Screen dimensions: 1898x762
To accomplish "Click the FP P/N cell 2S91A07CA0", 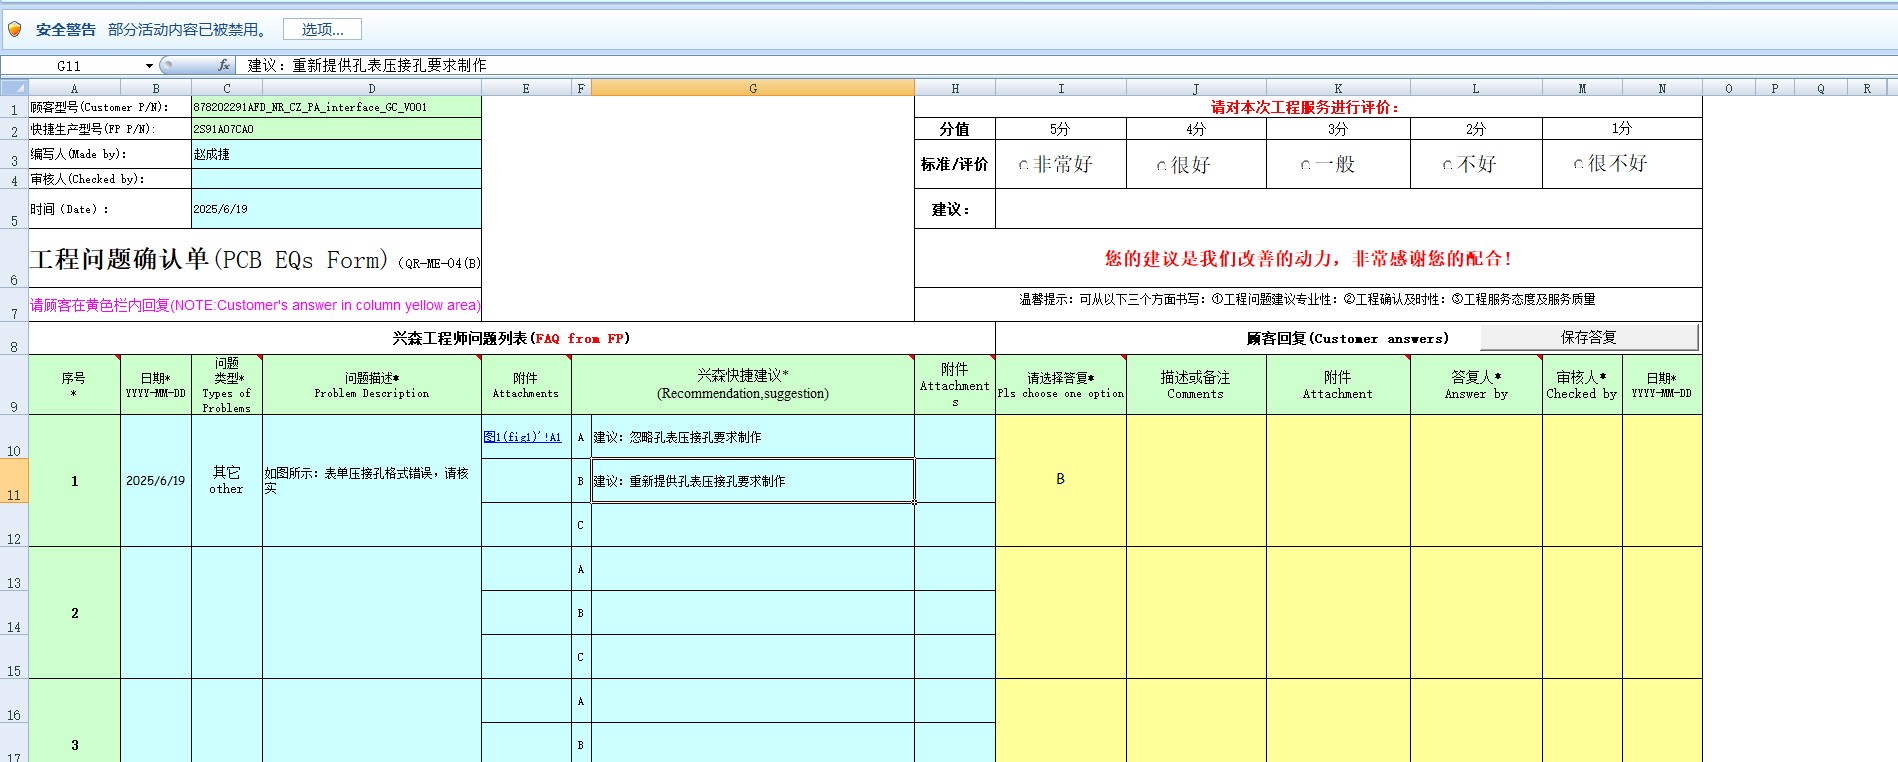I will click(x=336, y=129).
